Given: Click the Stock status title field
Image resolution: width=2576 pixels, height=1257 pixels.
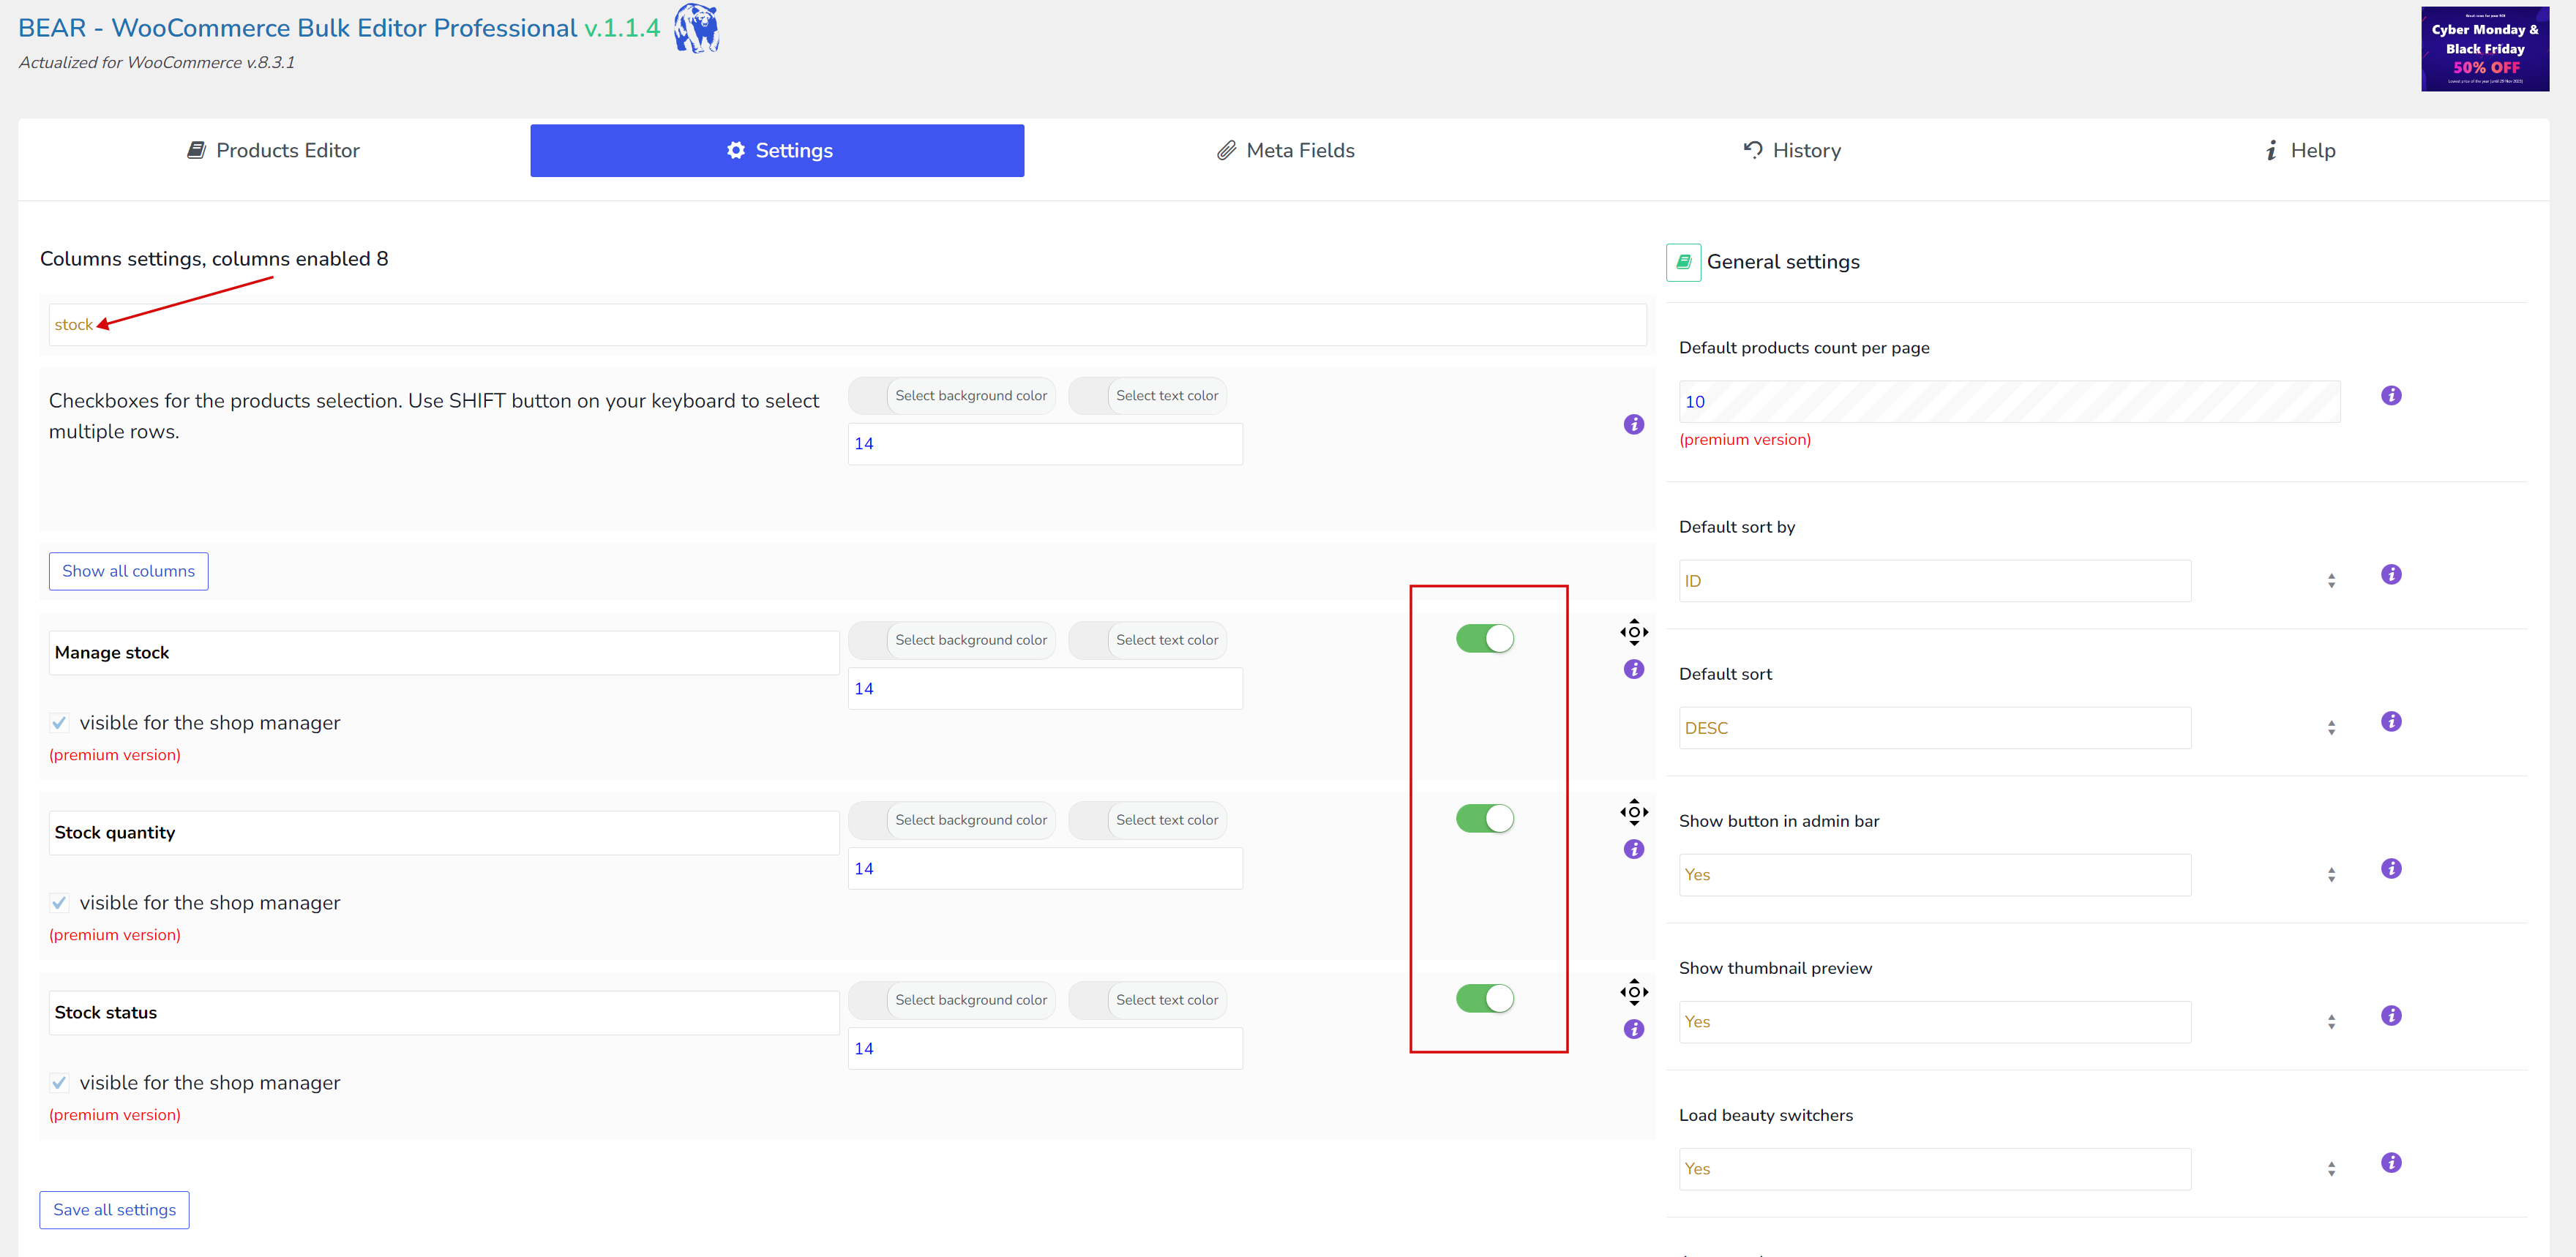Looking at the screenshot, I should click(444, 1013).
